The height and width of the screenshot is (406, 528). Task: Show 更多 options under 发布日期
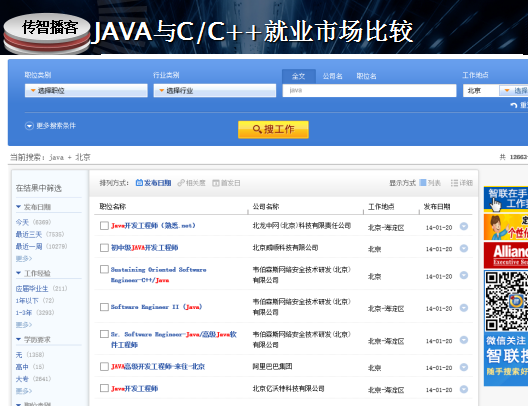point(24,259)
